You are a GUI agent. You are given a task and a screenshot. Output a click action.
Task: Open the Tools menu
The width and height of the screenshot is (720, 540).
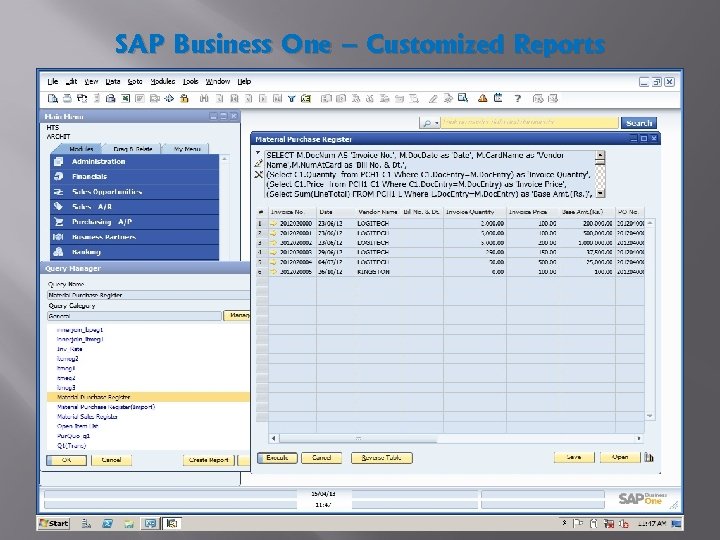pos(191,81)
